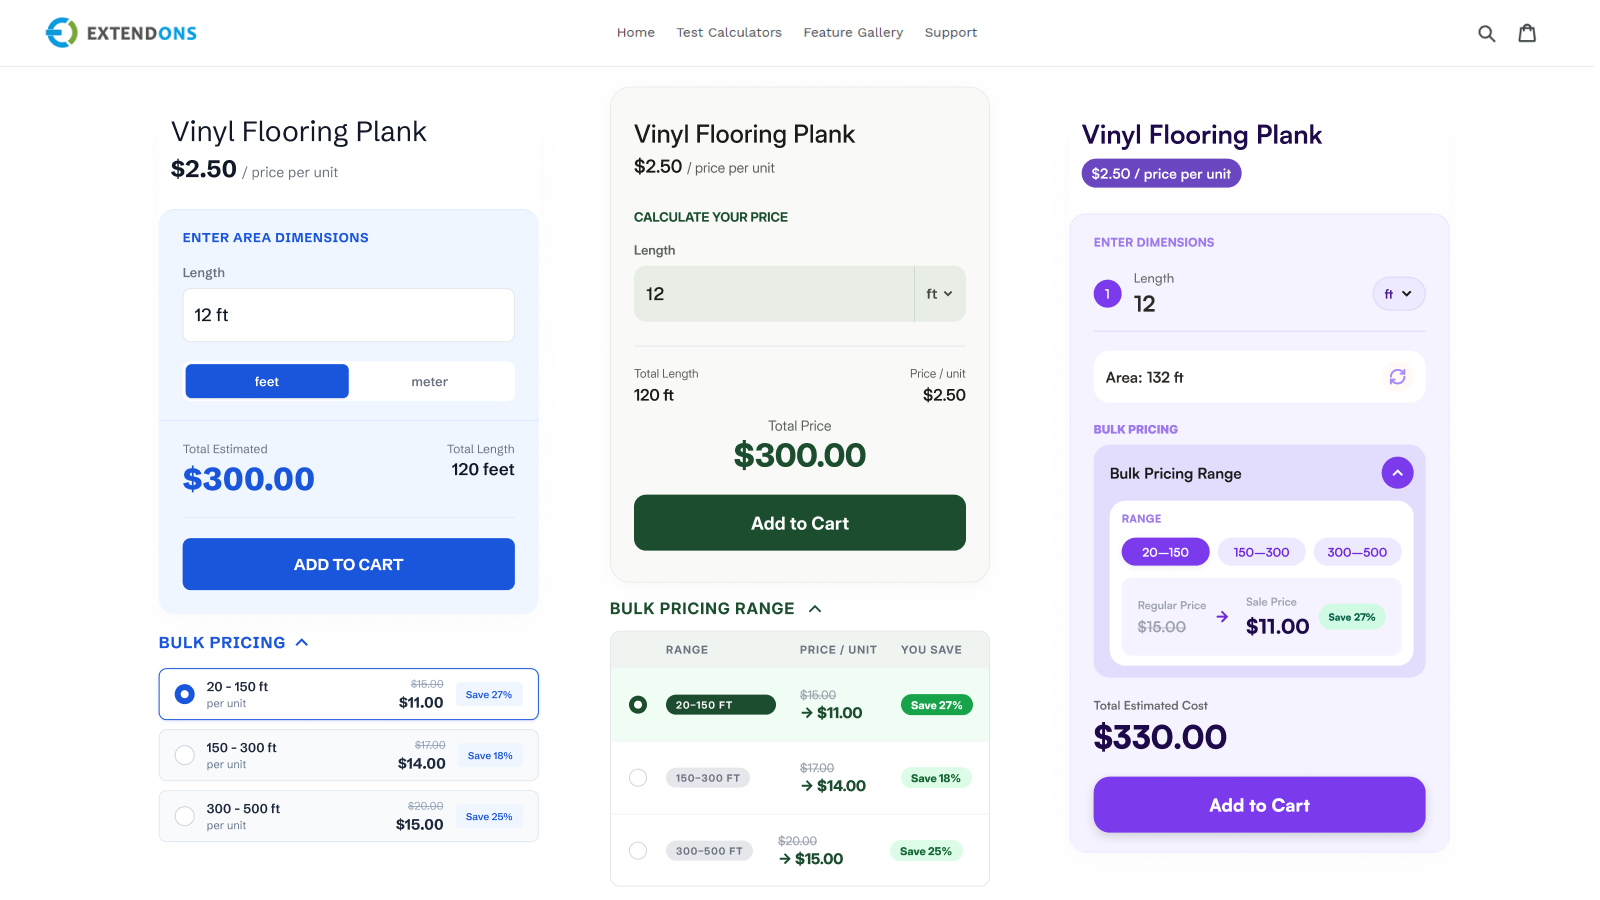1600x900 pixels.
Task: Select the 300-500 FT radio in green table
Action: tap(638, 851)
